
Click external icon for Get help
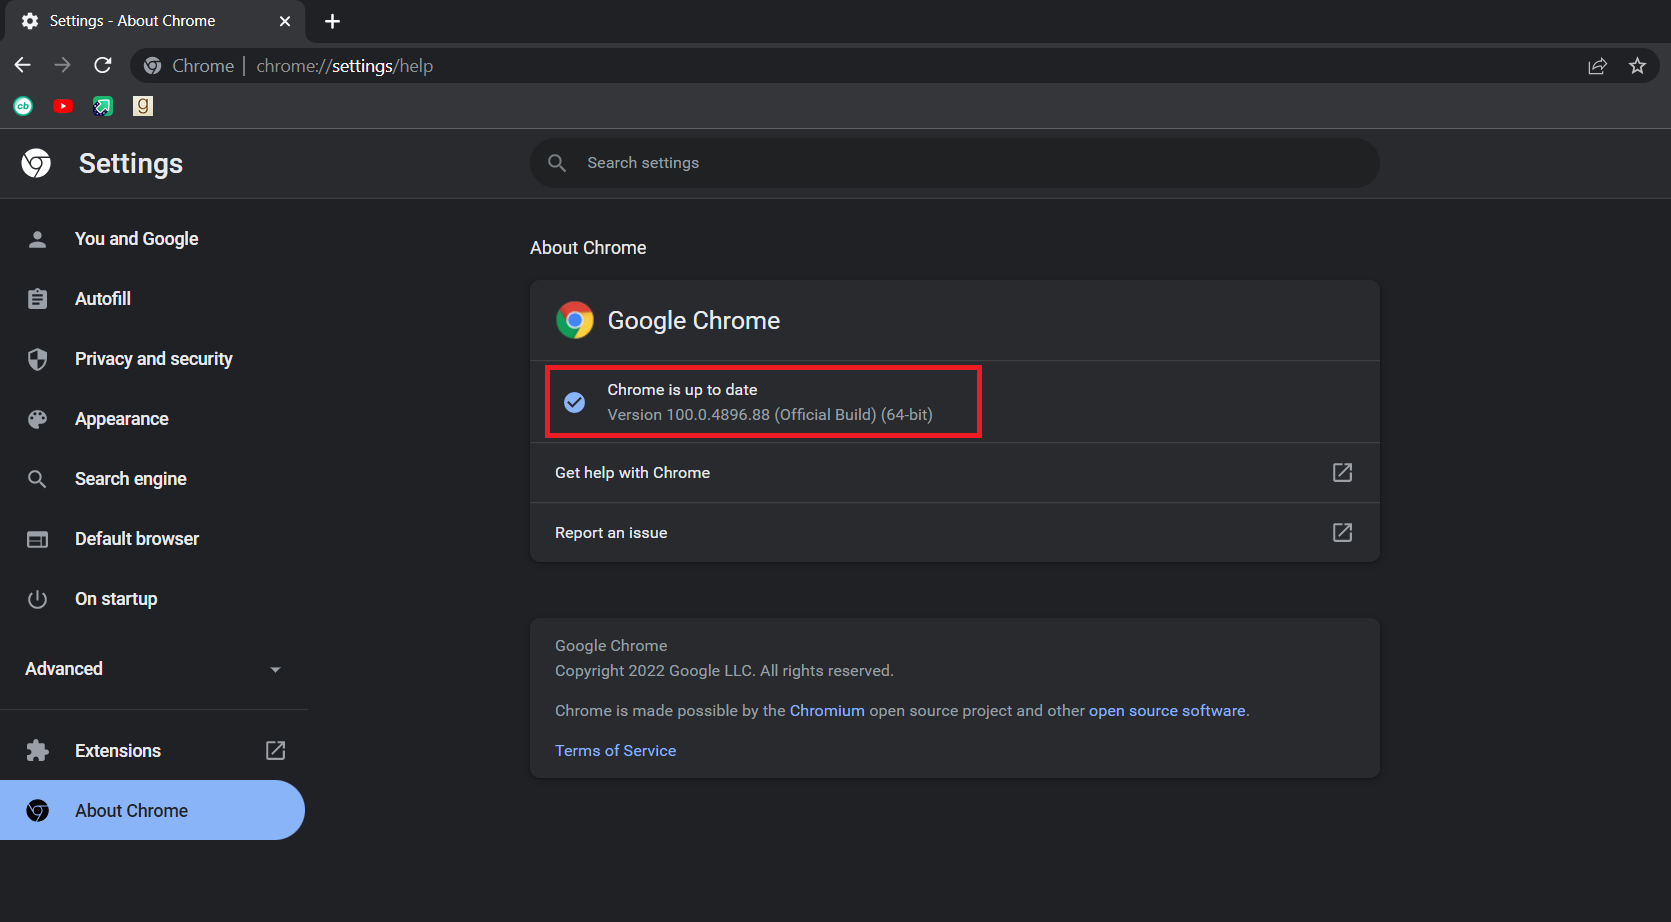[1342, 472]
